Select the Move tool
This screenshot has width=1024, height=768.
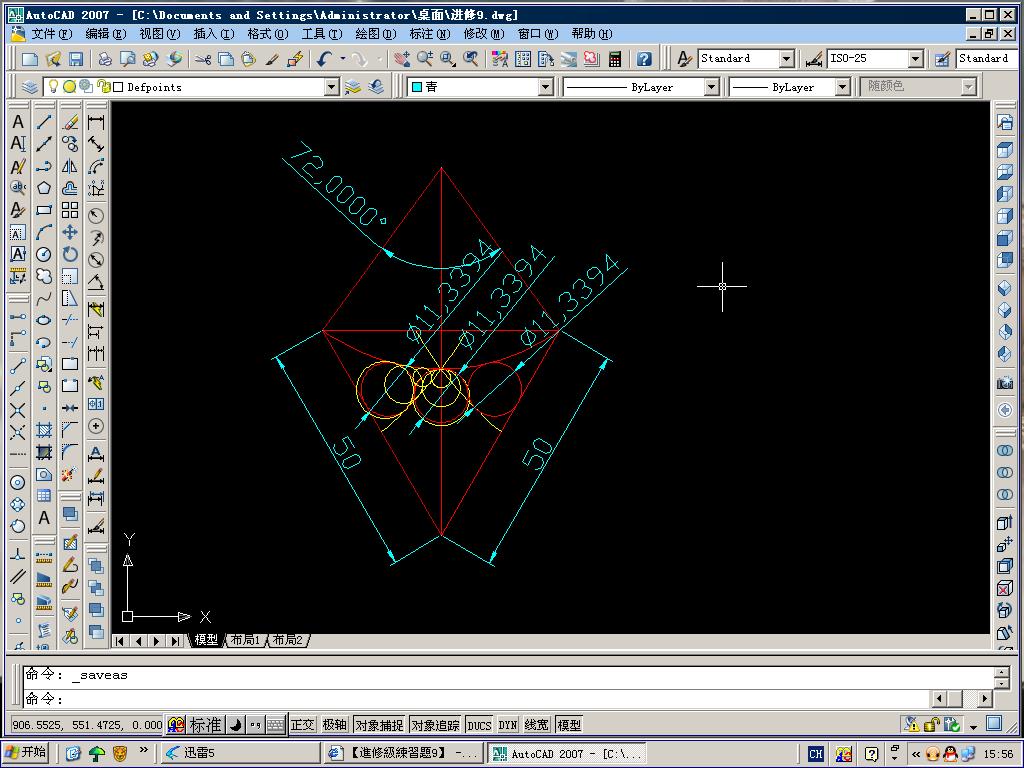tap(70, 232)
